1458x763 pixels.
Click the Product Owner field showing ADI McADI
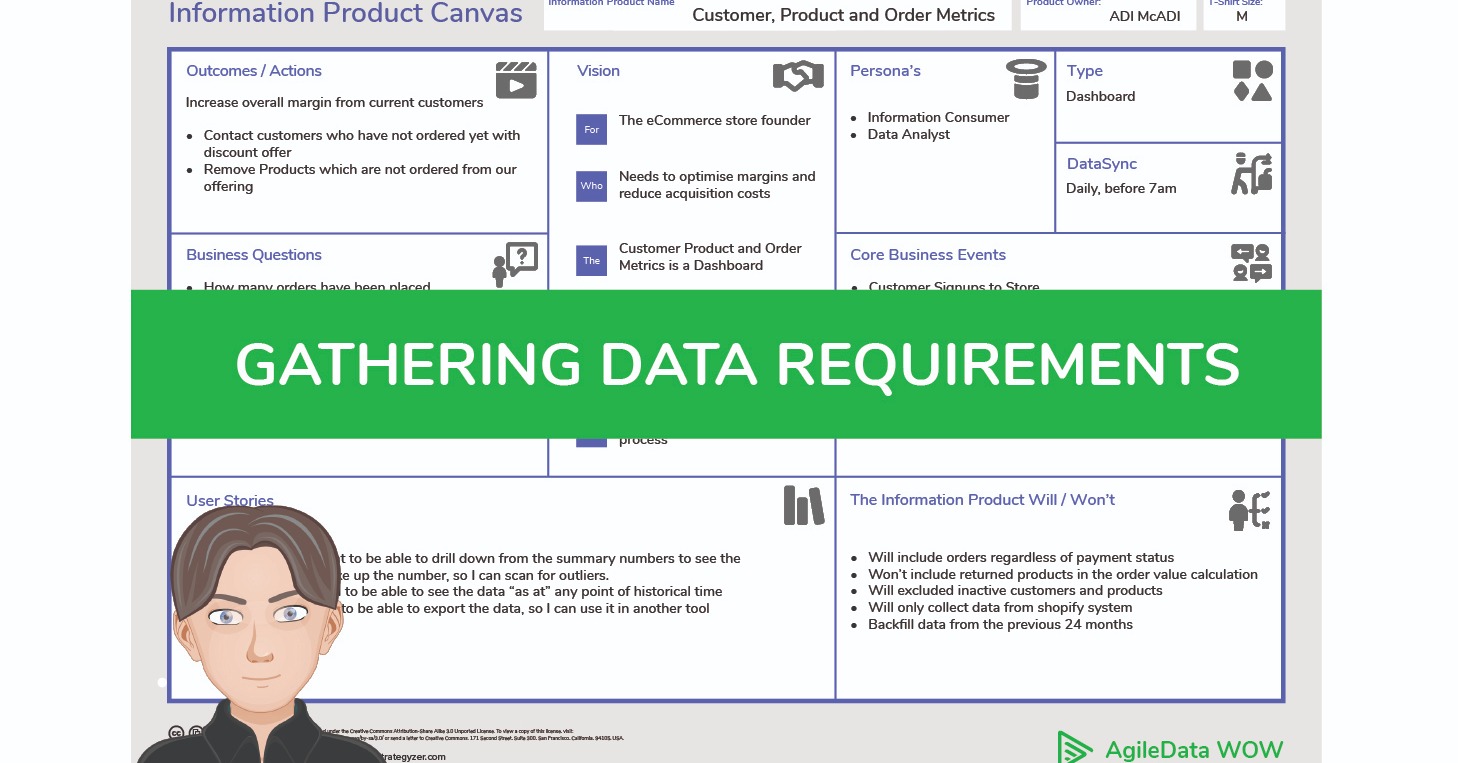(x=1108, y=15)
